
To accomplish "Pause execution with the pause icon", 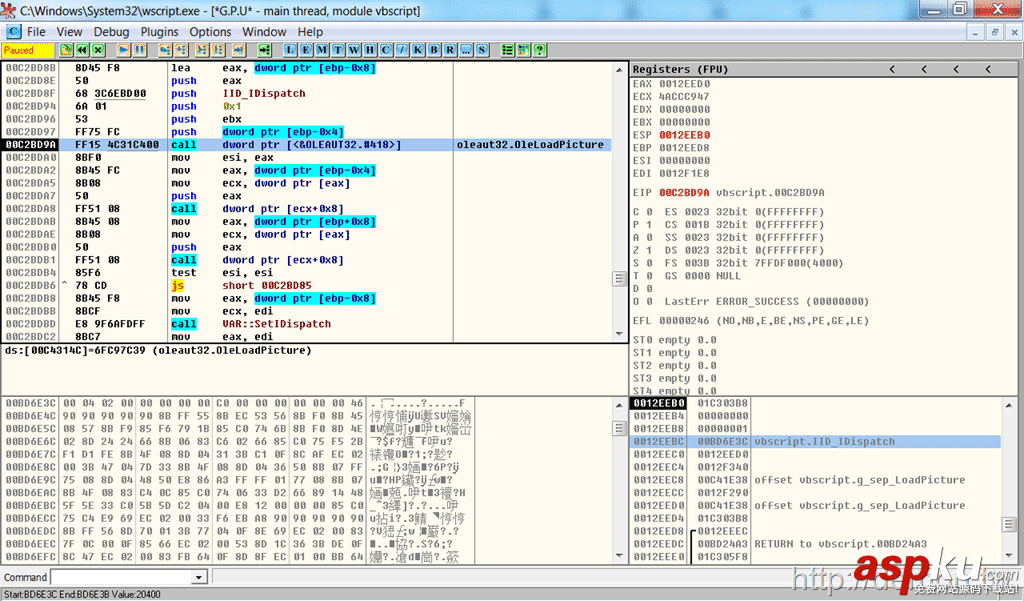I will [x=139, y=50].
